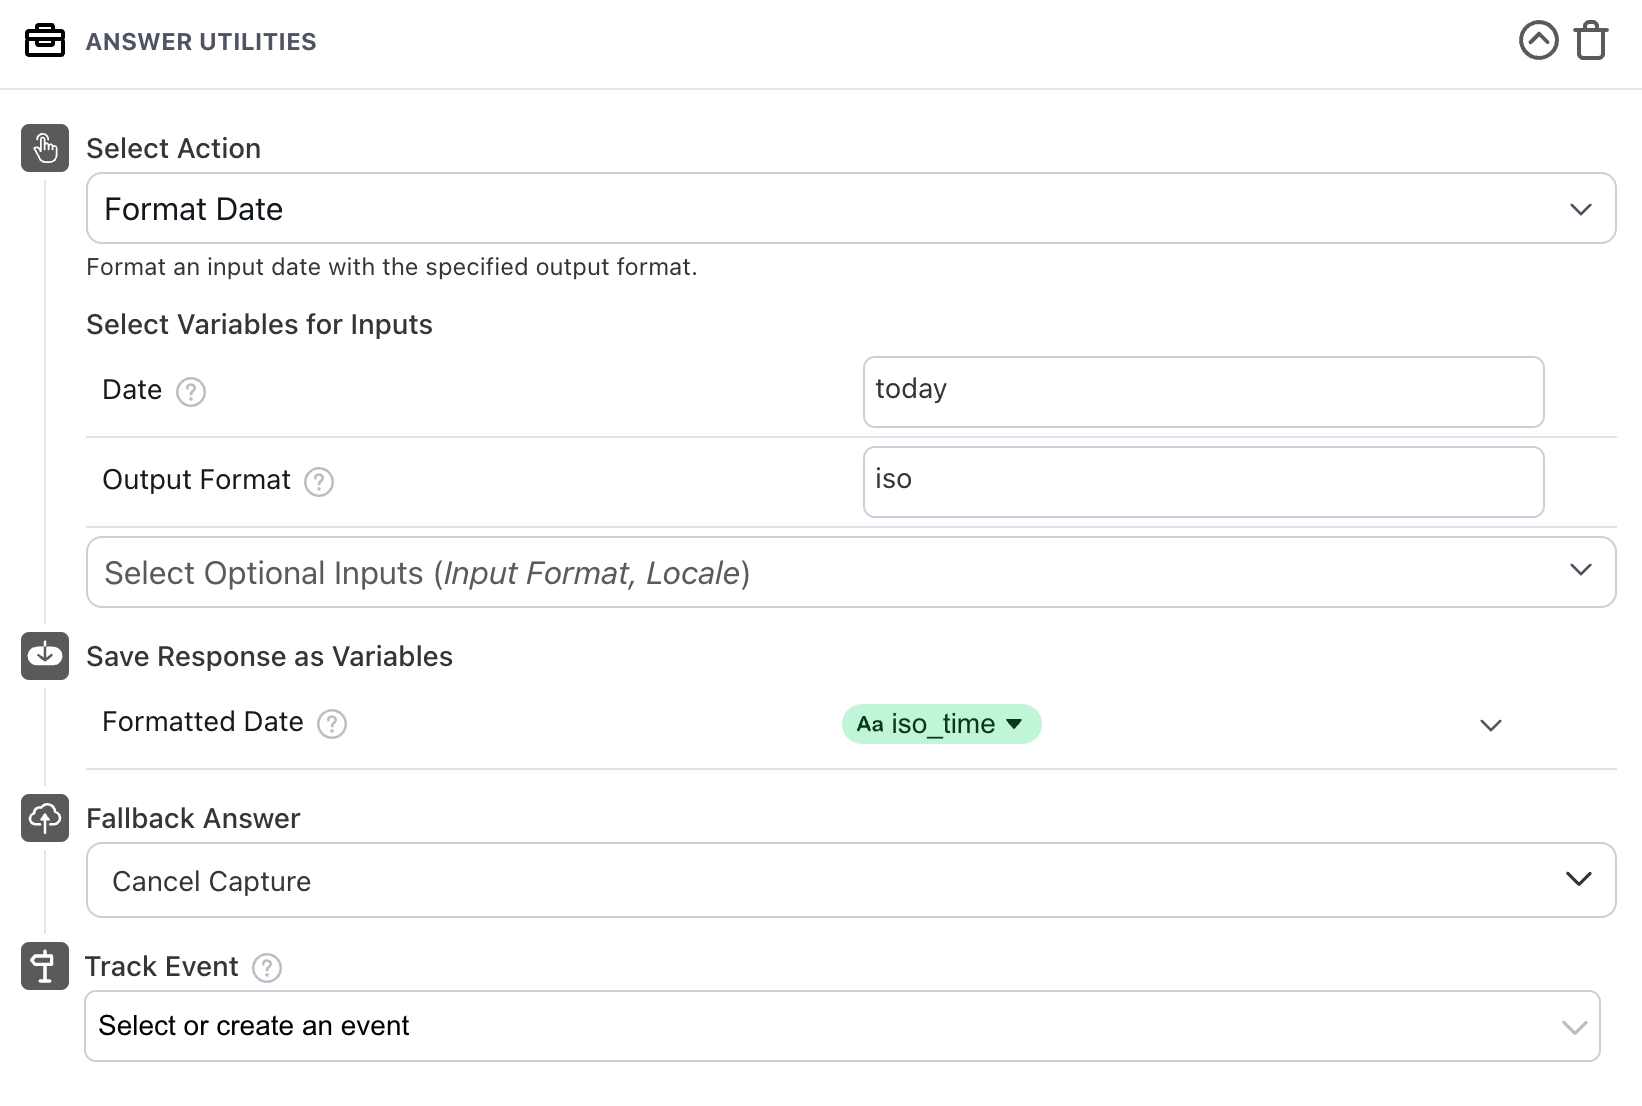Show help for Track Event
Screen dimensions: 1642x1106
click(x=267, y=968)
